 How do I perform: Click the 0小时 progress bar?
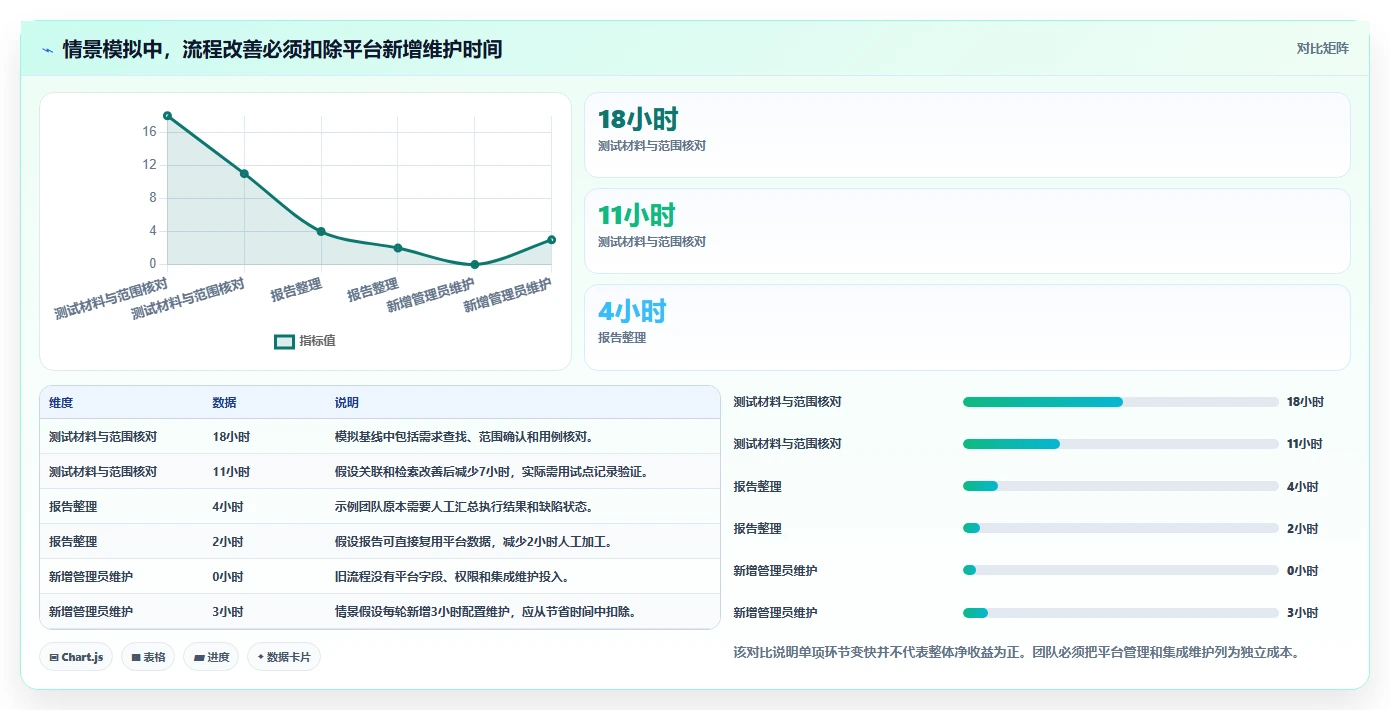click(x=1120, y=570)
